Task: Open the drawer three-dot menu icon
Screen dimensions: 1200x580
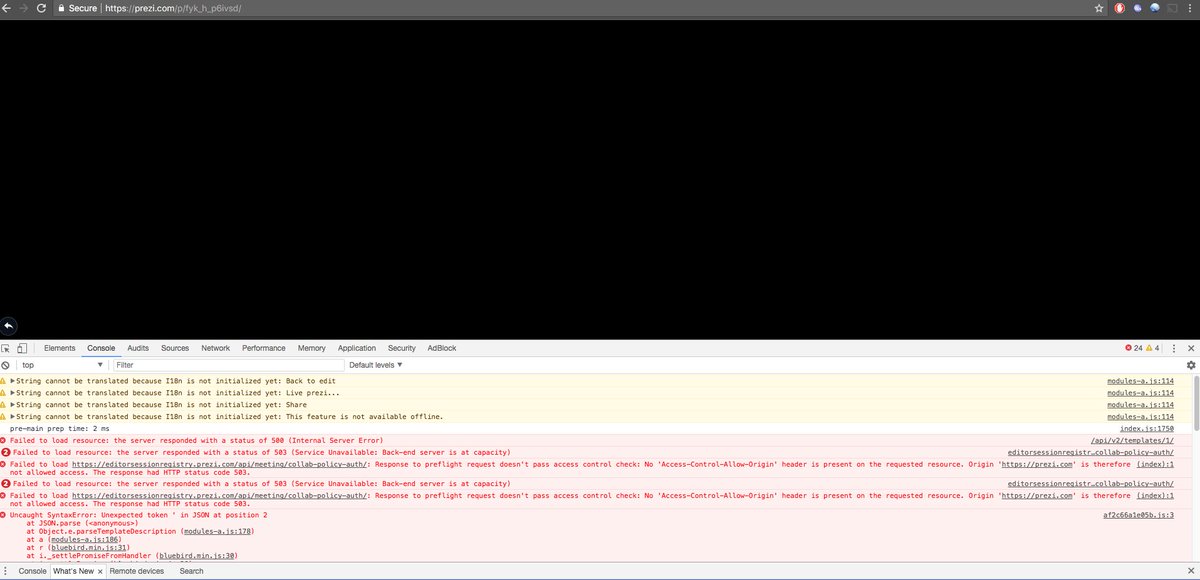Action: click(x=7, y=571)
